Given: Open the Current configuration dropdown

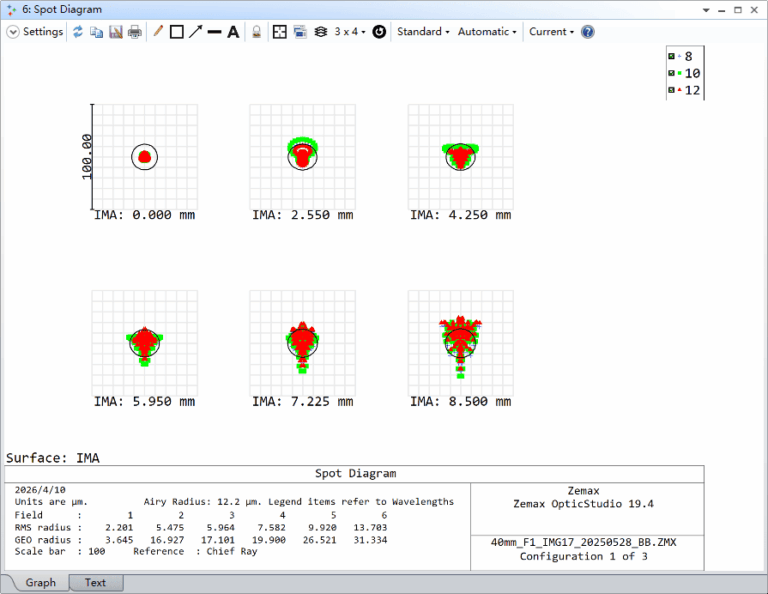Looking at the screenshot, I should point(551,32).
